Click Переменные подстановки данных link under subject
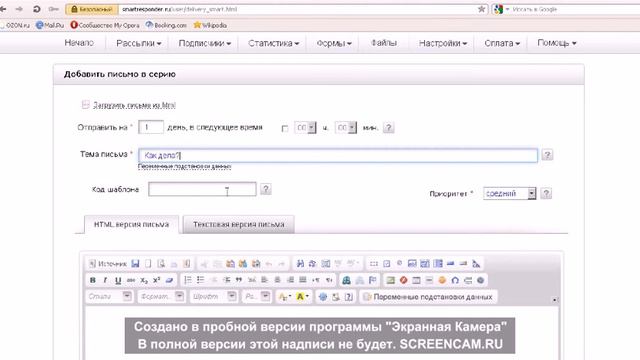The height and width of the screenshot is (360, 640). (x=184, y=167)
